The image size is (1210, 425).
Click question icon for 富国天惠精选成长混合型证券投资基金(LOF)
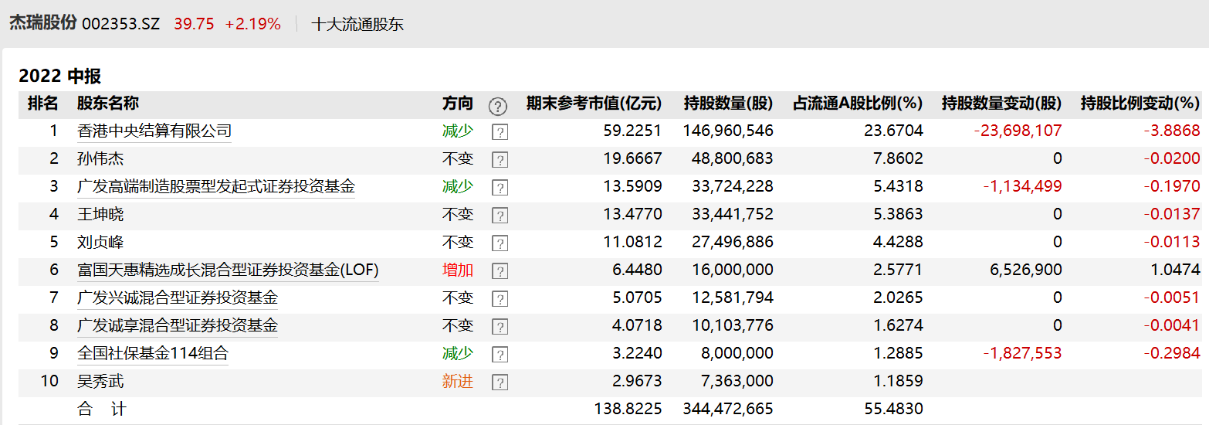[499, 270]
